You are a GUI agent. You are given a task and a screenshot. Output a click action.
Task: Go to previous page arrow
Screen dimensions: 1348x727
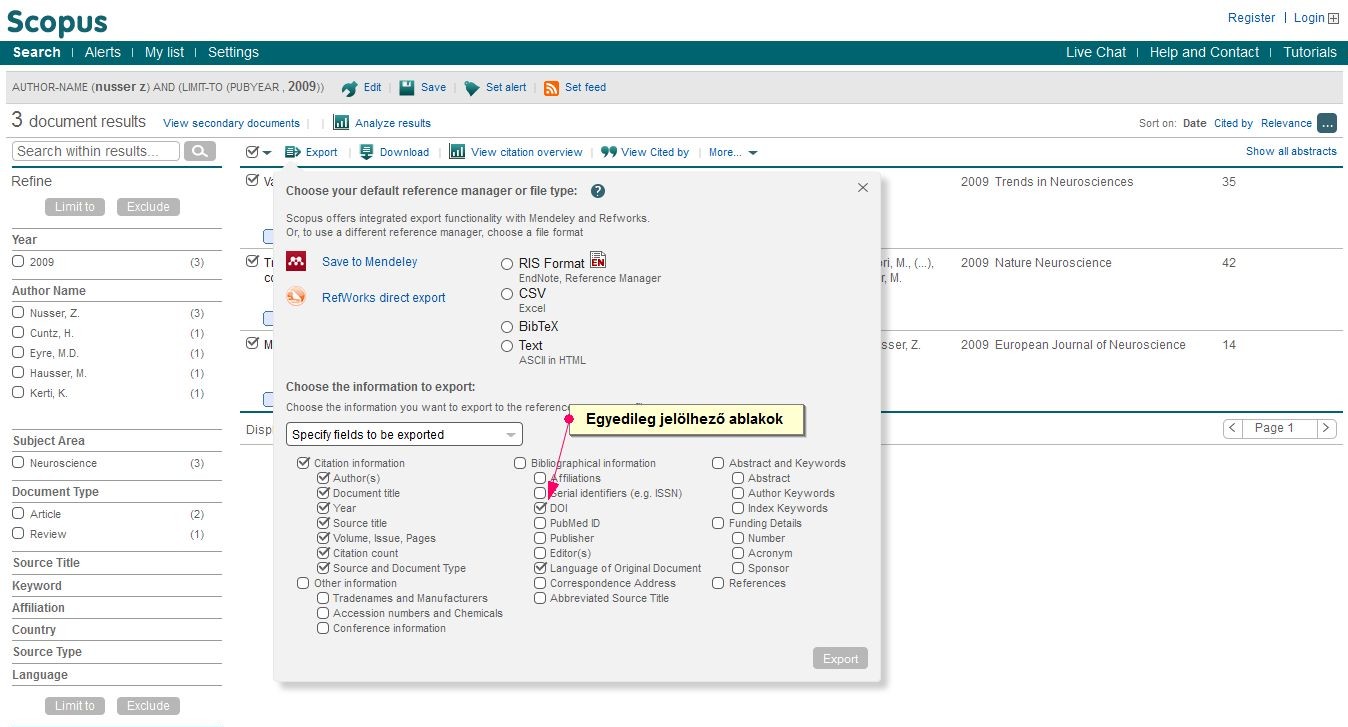coord(1234,428)
